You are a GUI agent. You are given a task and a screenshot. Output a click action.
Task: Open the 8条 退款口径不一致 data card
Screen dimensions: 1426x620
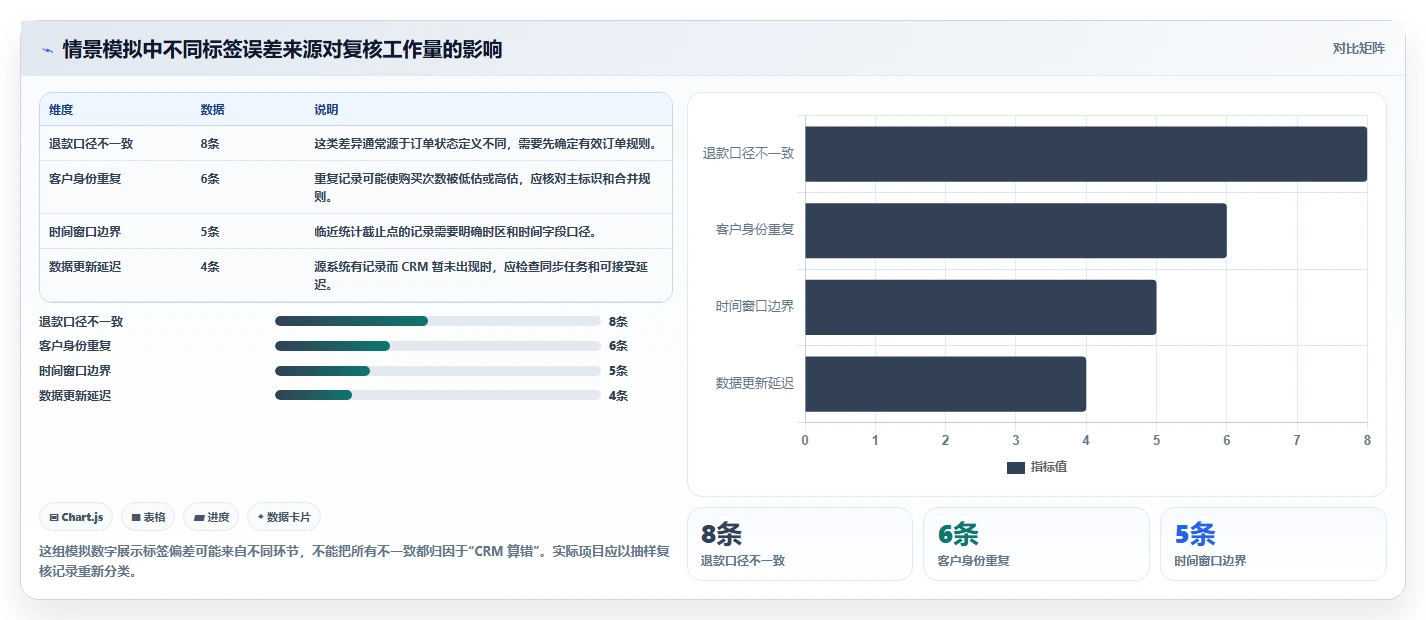[800, 544]
